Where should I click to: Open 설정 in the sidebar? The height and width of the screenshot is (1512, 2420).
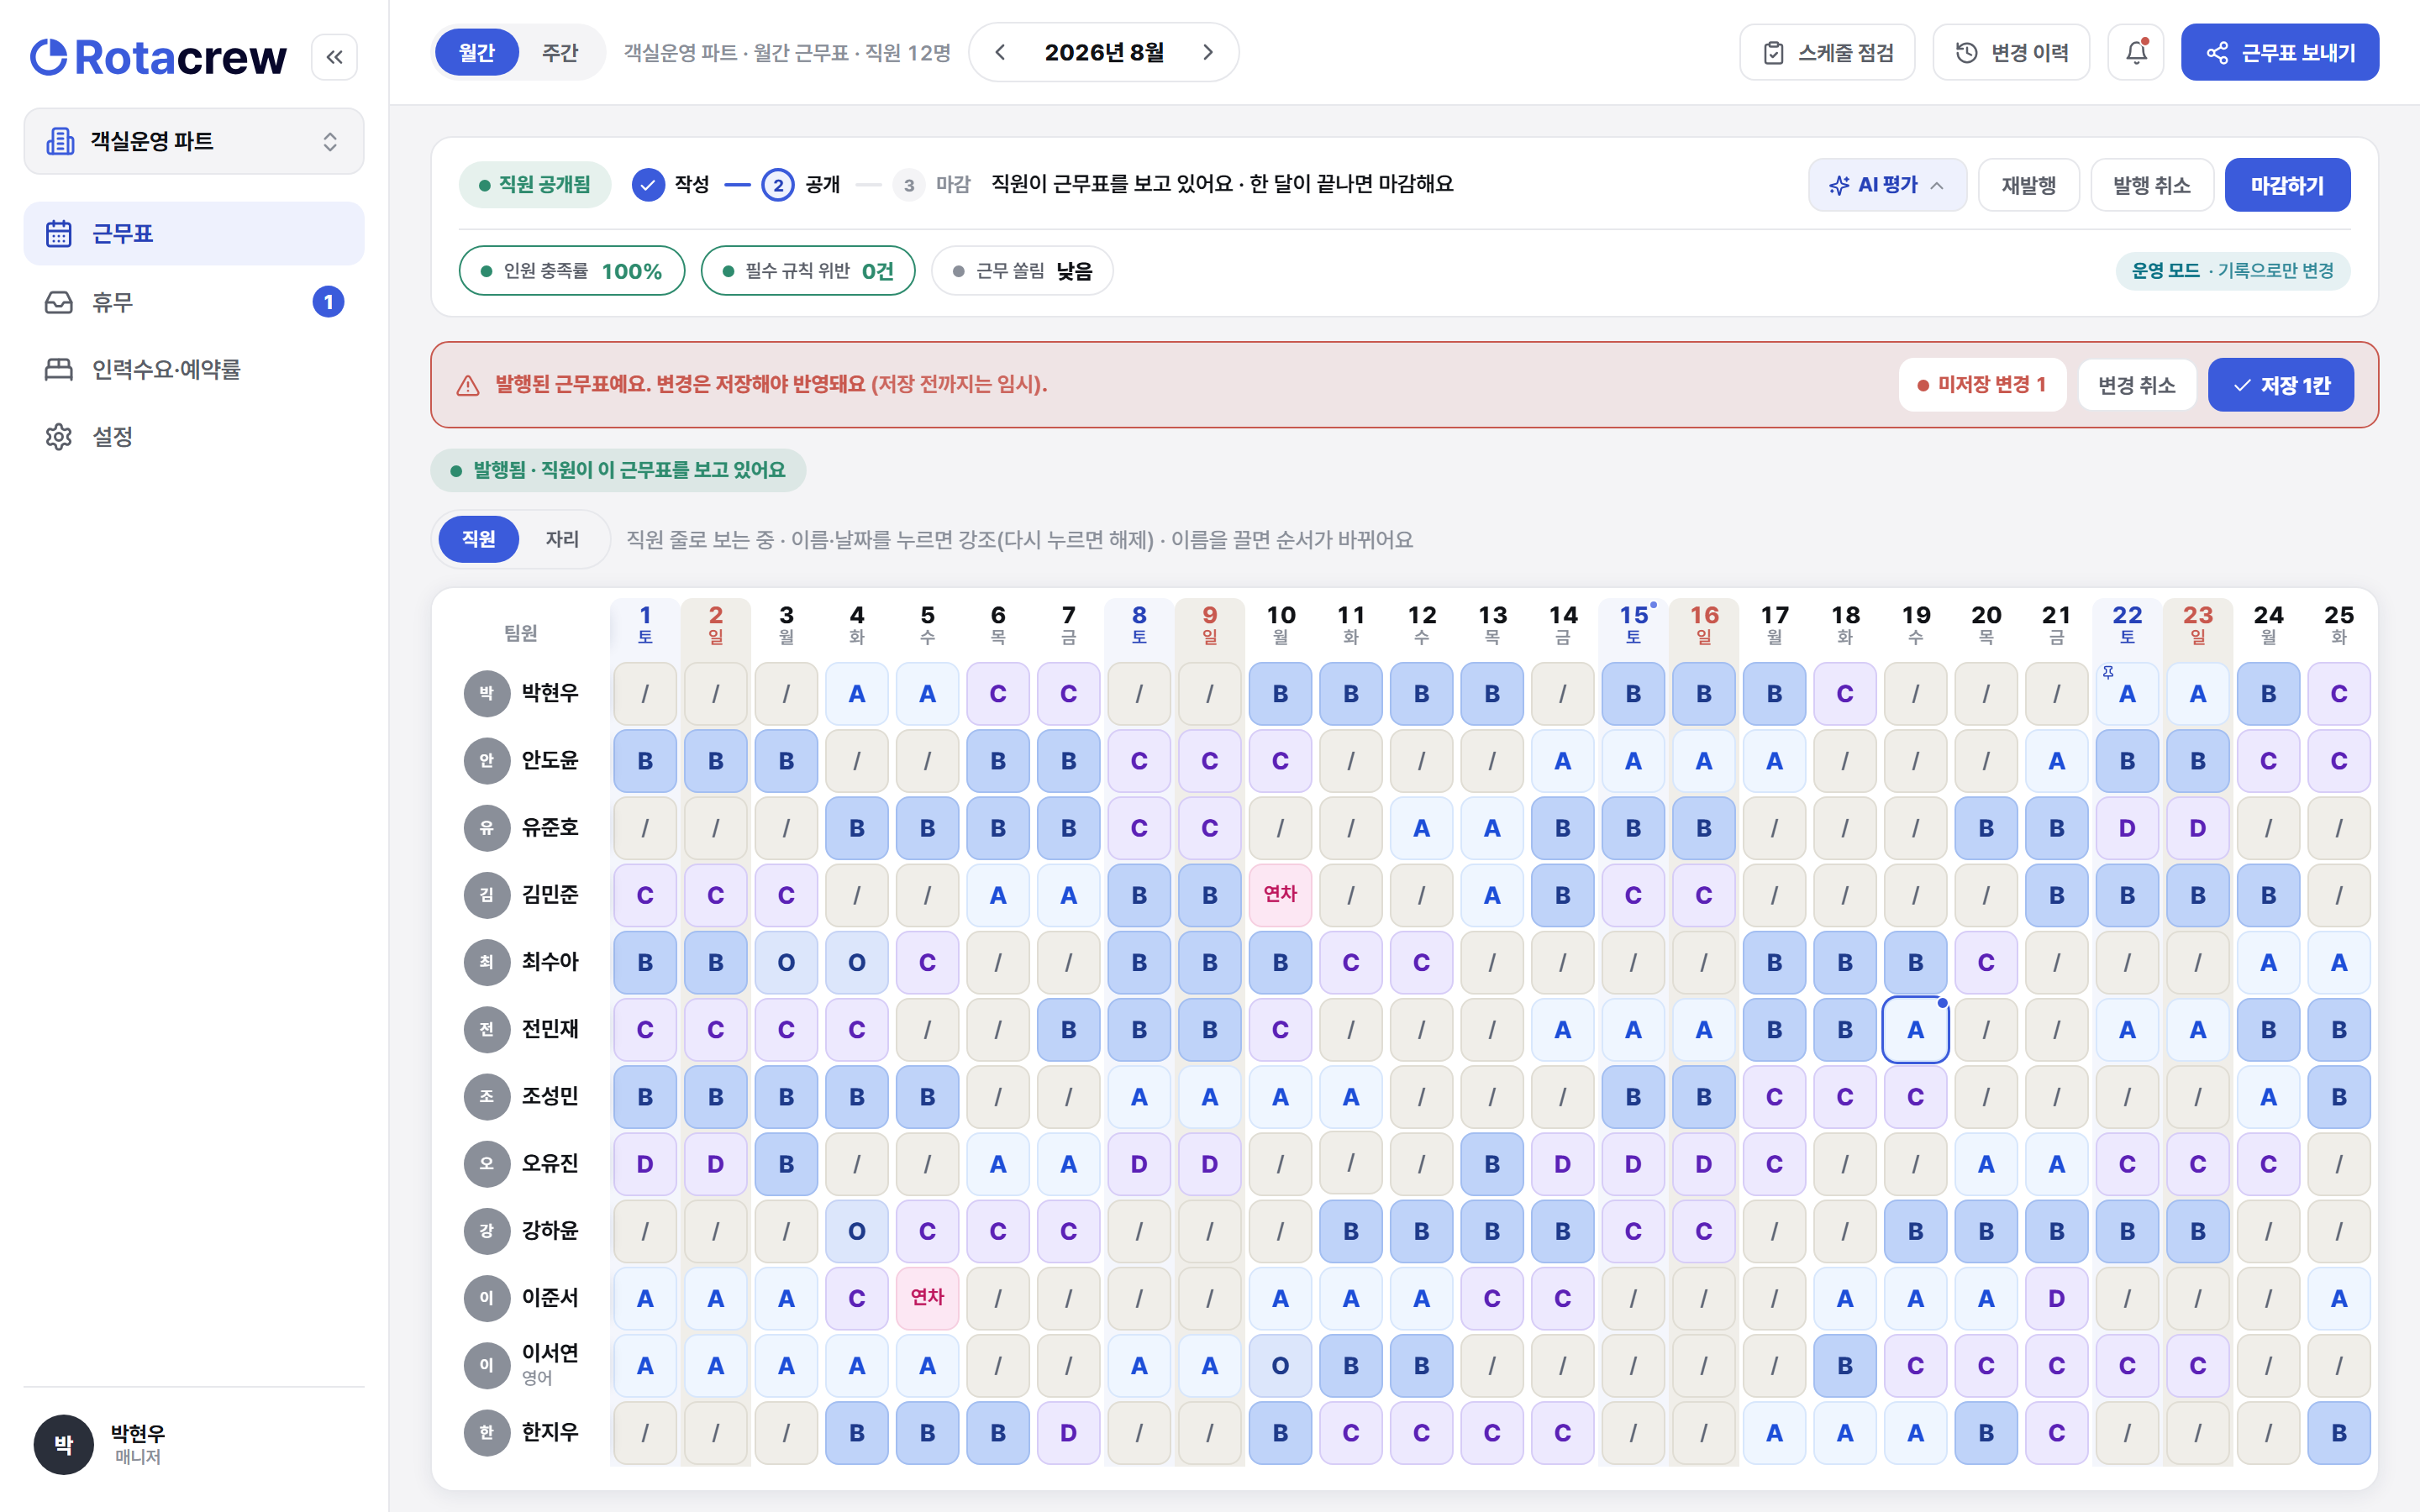click(194, 437)
